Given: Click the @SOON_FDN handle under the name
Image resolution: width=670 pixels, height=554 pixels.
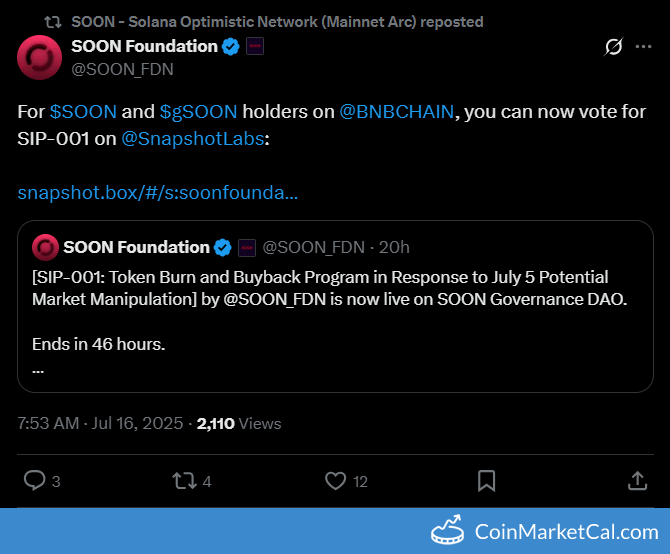Looking at the screenshot, I should [122, 69].
